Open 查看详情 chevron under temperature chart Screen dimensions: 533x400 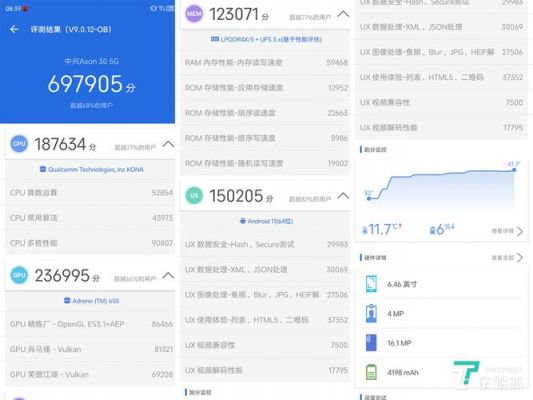tap(520, 231)
